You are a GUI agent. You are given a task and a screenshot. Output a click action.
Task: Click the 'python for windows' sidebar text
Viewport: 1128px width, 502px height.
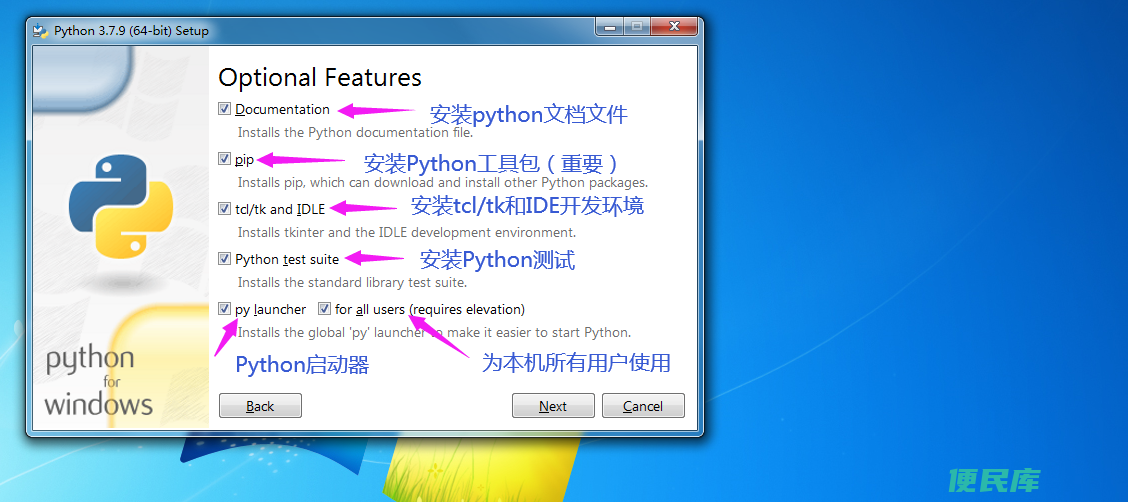[99, 382]
